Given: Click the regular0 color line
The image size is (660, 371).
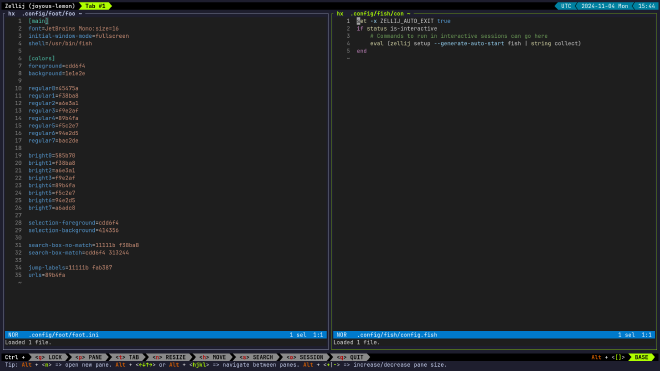Looking at the screenshot, I should tap(53, 88).
